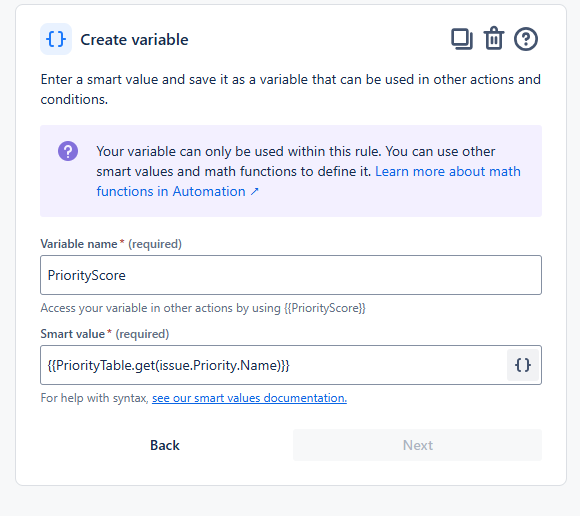Click the Create variable heading
Image resolution: width=580 pixels, height=516 pixels.
tap(134, 40)
